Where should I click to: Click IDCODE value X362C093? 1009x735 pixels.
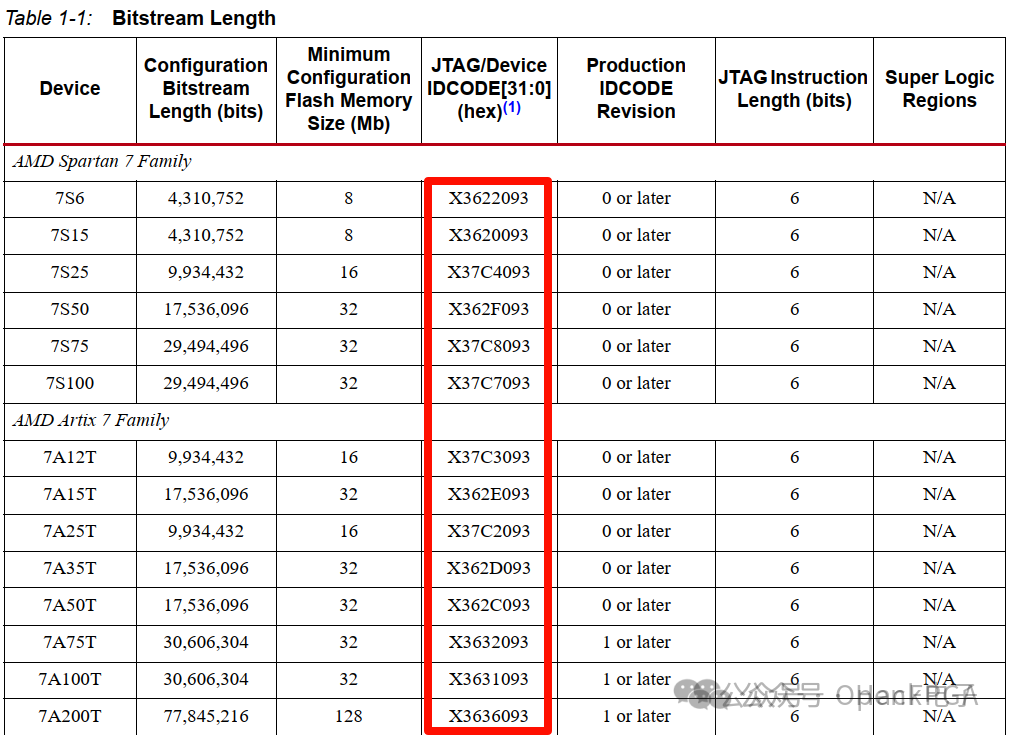488,605
